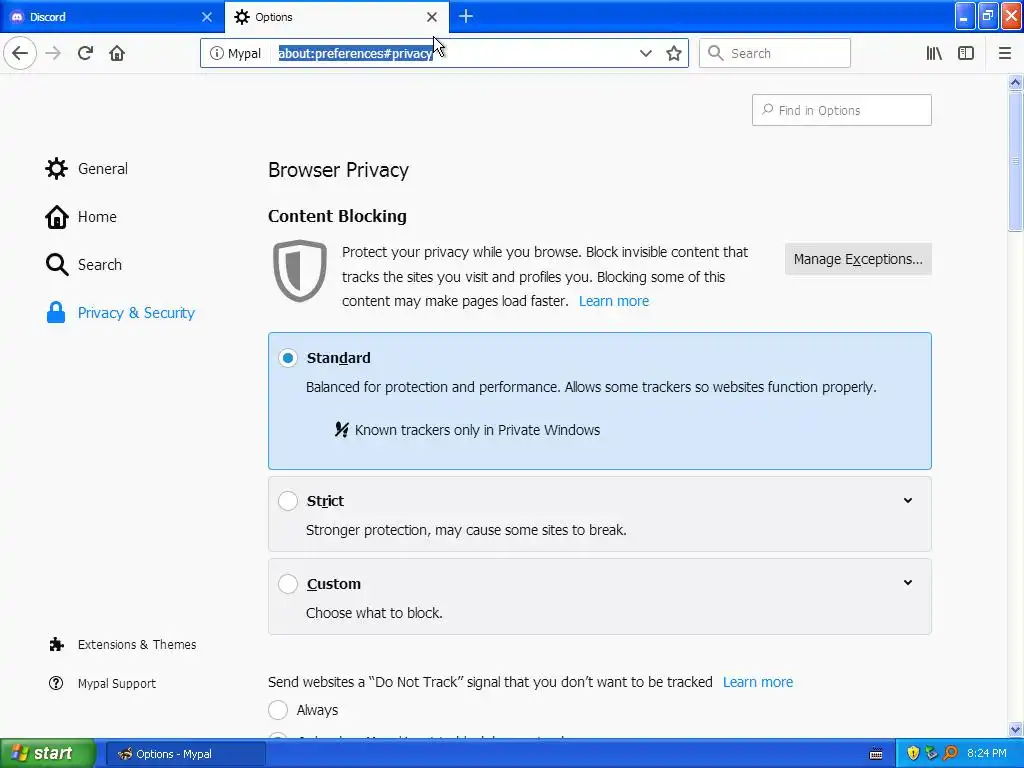The image size is (1024, 768).
Task: Choose Always for Do Not Track
Action: [x=278, y=710]
